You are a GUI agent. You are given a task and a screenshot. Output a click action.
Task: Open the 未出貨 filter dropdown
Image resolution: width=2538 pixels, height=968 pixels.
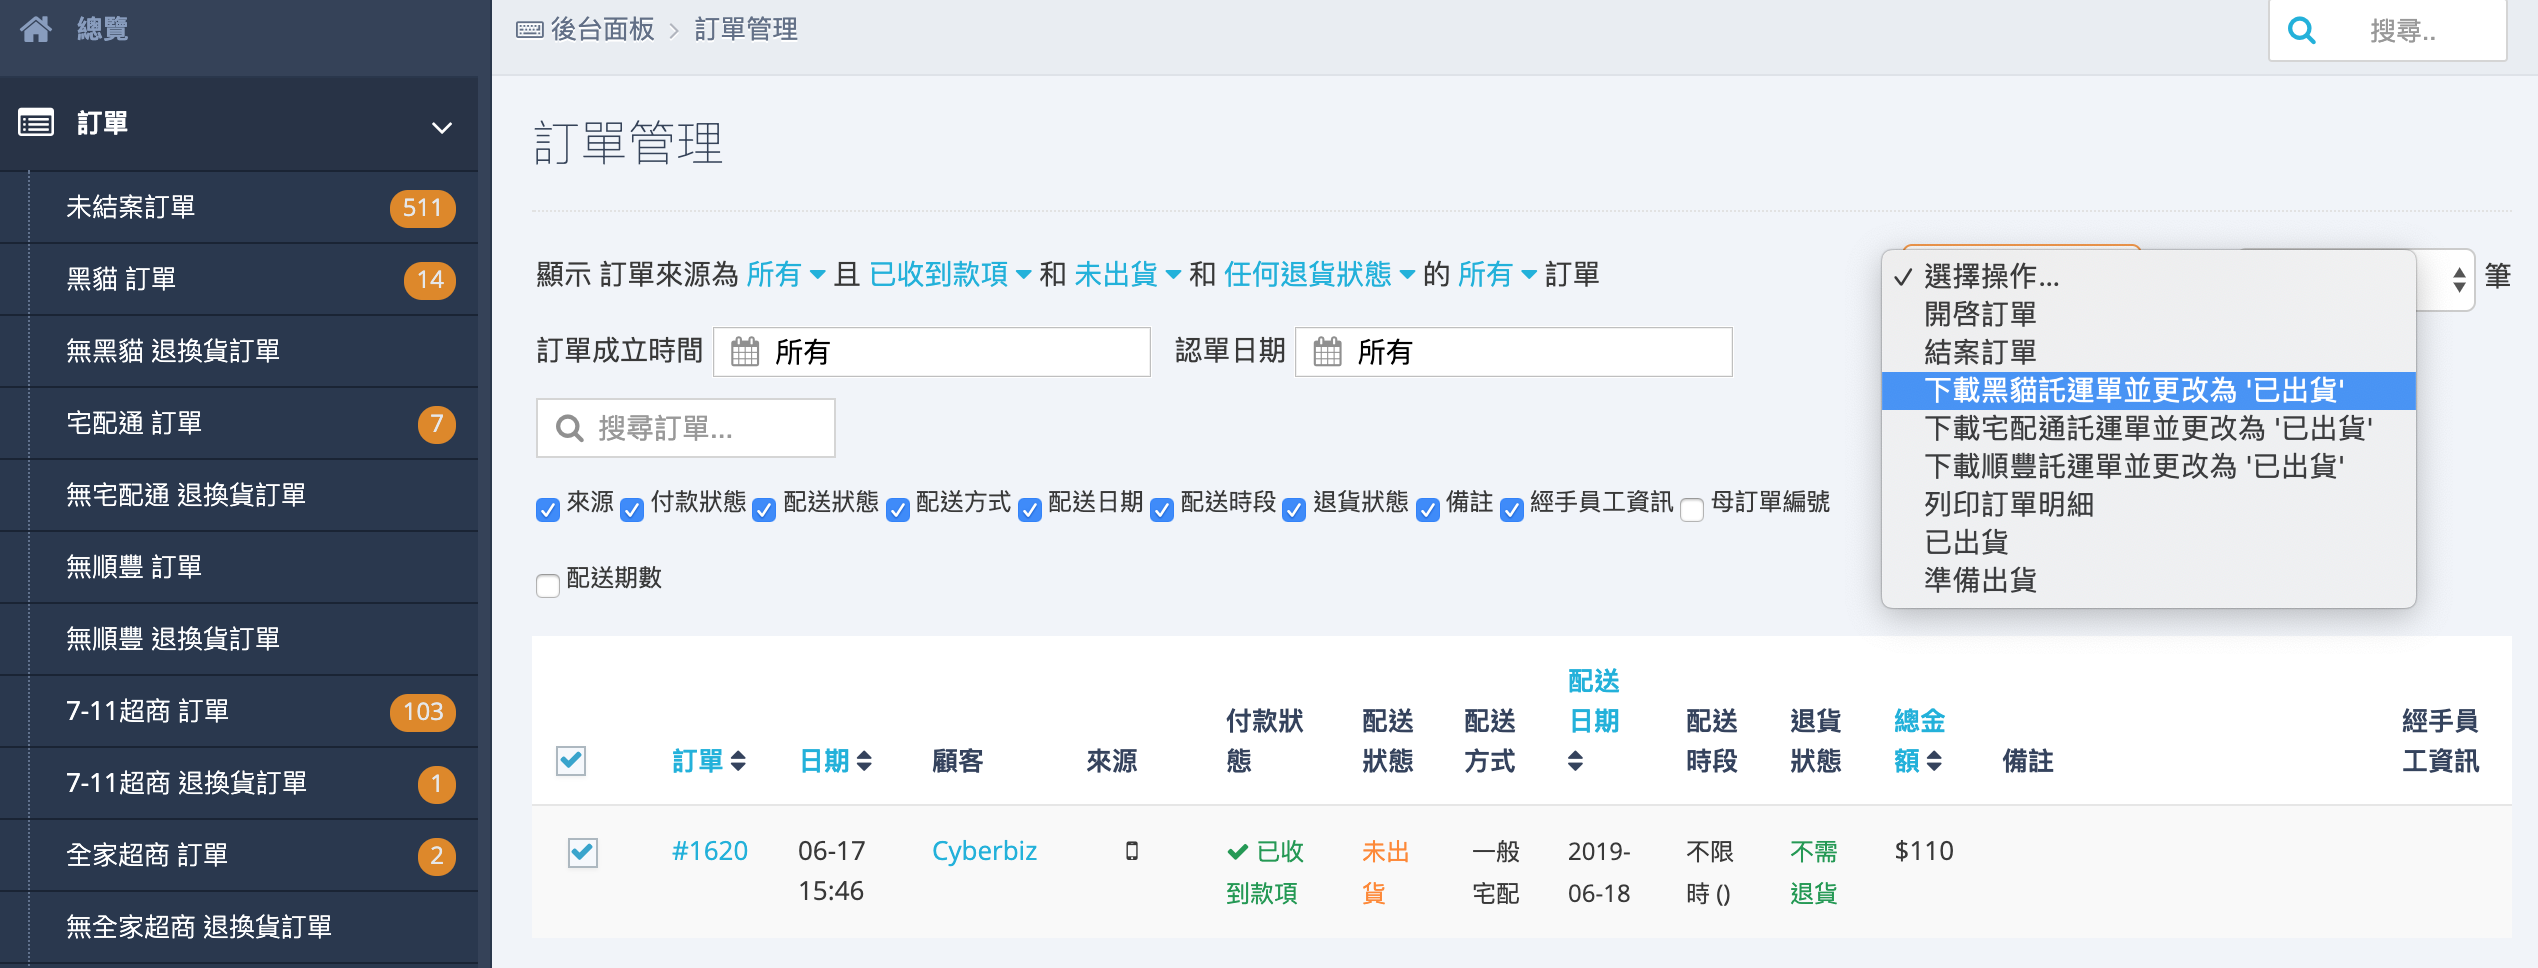(x=1128, y=274)
